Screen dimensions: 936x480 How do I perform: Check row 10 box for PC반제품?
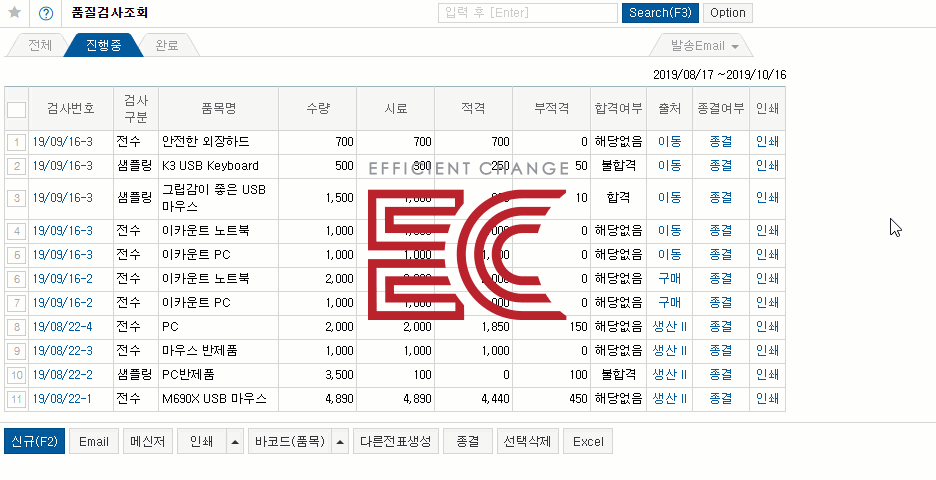(x=16, y=375)
